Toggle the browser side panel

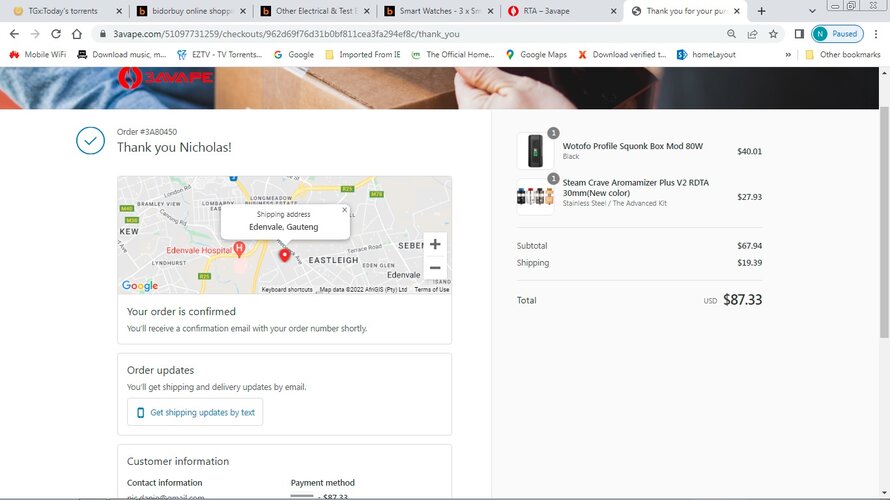799,34
